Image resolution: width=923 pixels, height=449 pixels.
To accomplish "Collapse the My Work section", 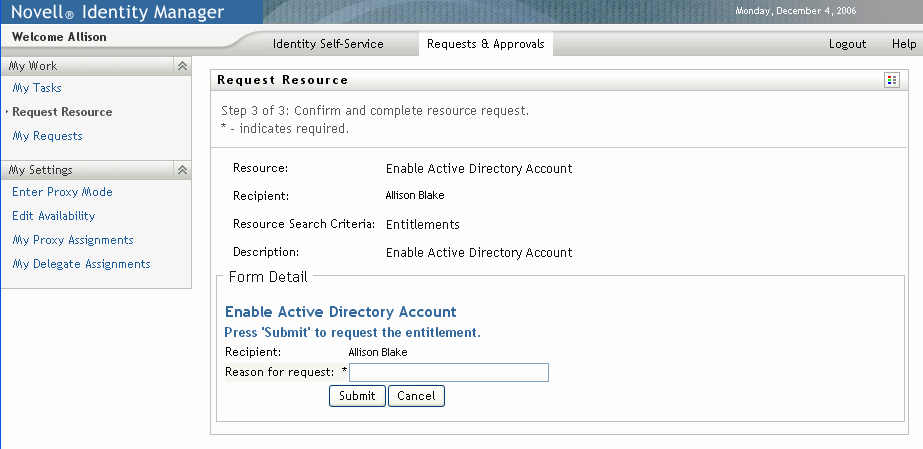I will (182, 66).
